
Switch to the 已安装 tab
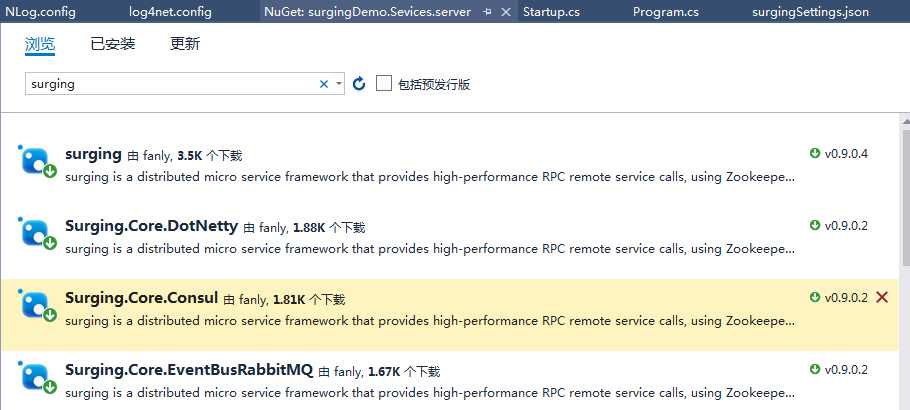[x=112, y=44]
